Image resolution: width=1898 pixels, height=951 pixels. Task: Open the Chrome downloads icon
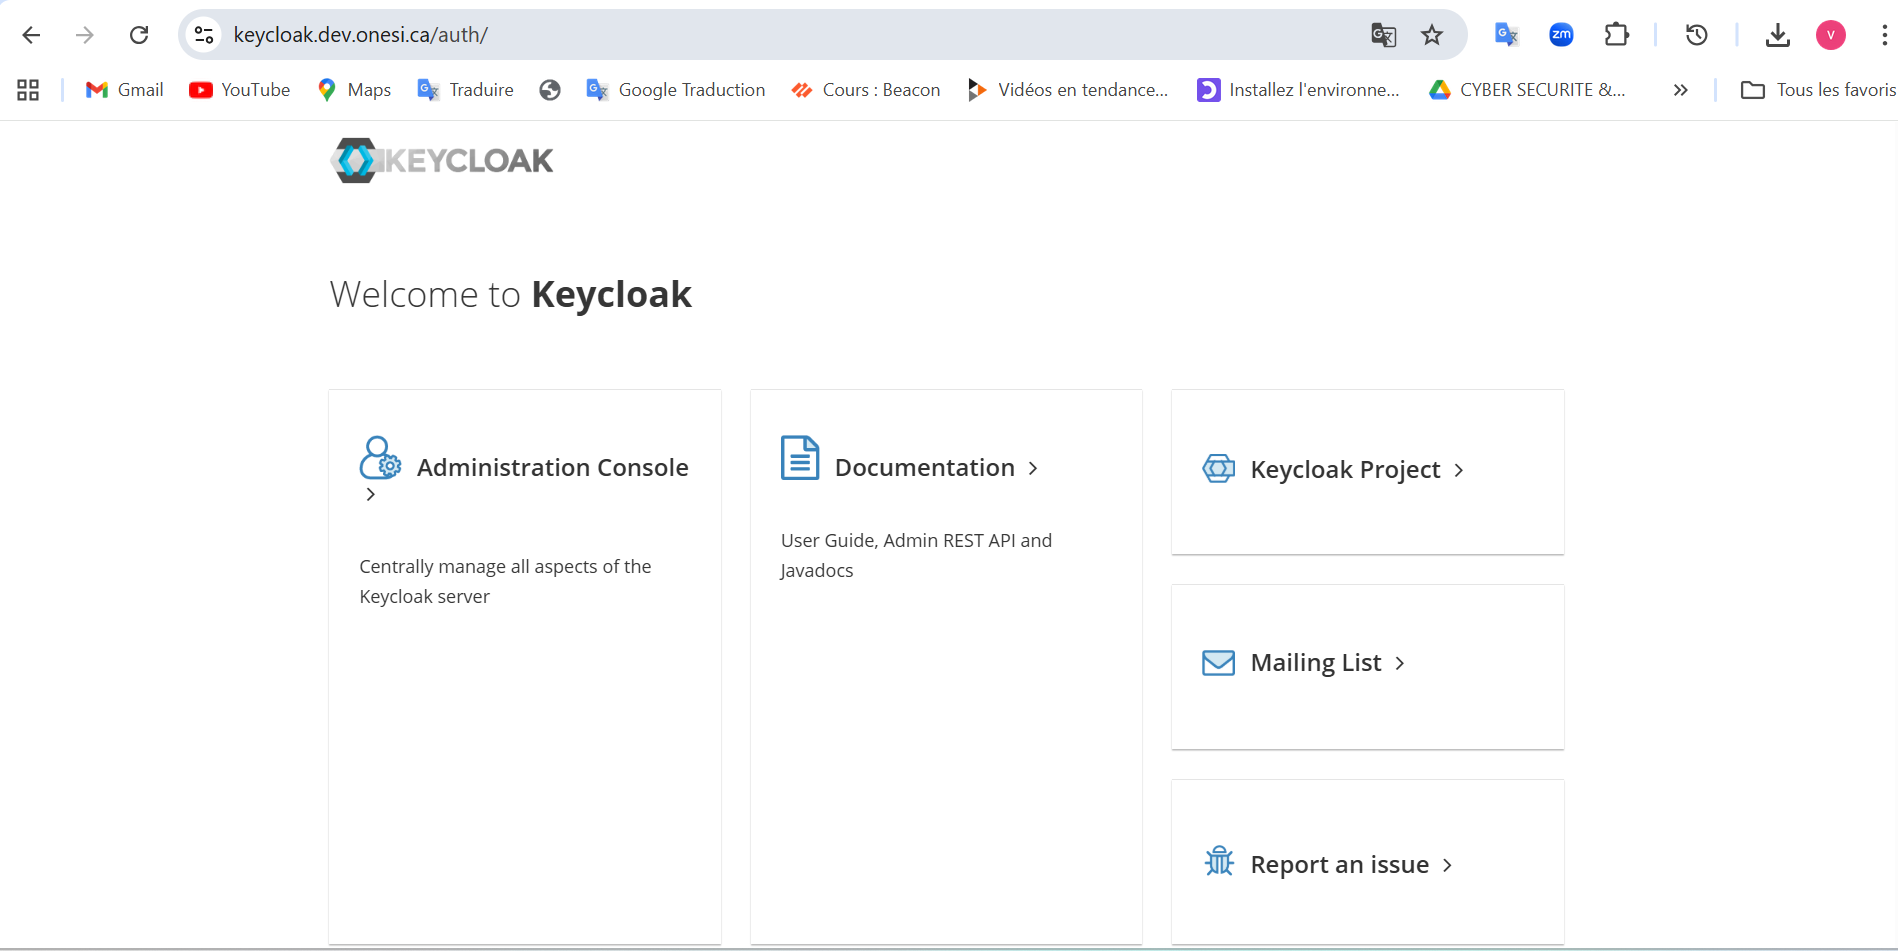pos(1777,35)
